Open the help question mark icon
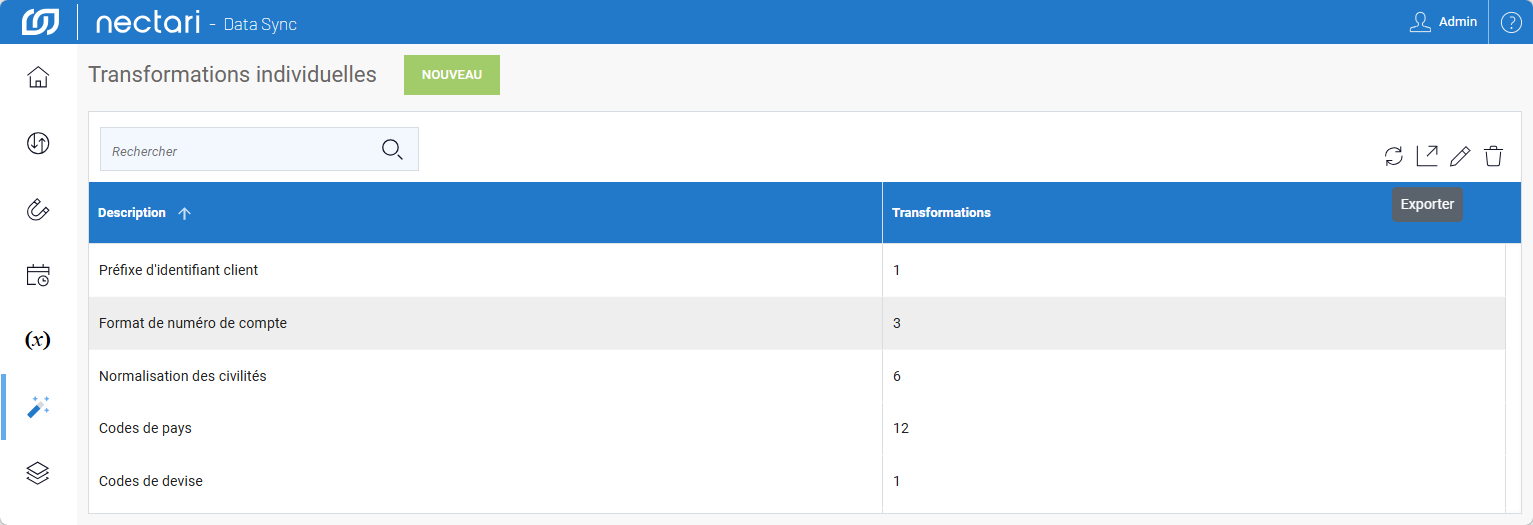1533x525 pixels. (x=1511, y=22)
